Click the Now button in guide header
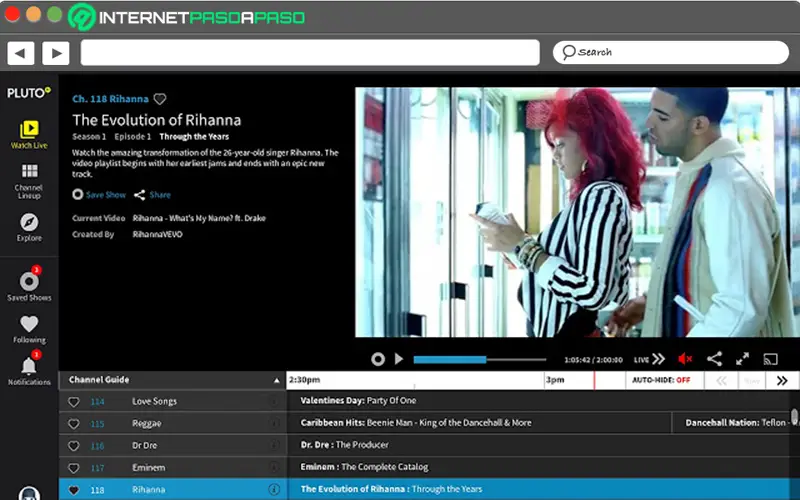Image resolution: width=800 pixels, height=500 pixels. click(x=752, y=381)
